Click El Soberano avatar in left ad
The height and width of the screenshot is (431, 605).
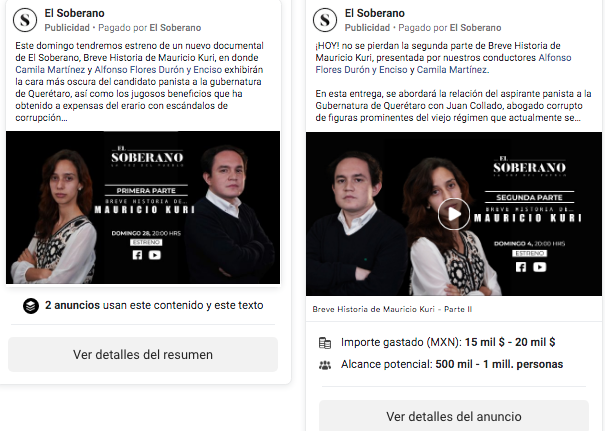[25, 20]
